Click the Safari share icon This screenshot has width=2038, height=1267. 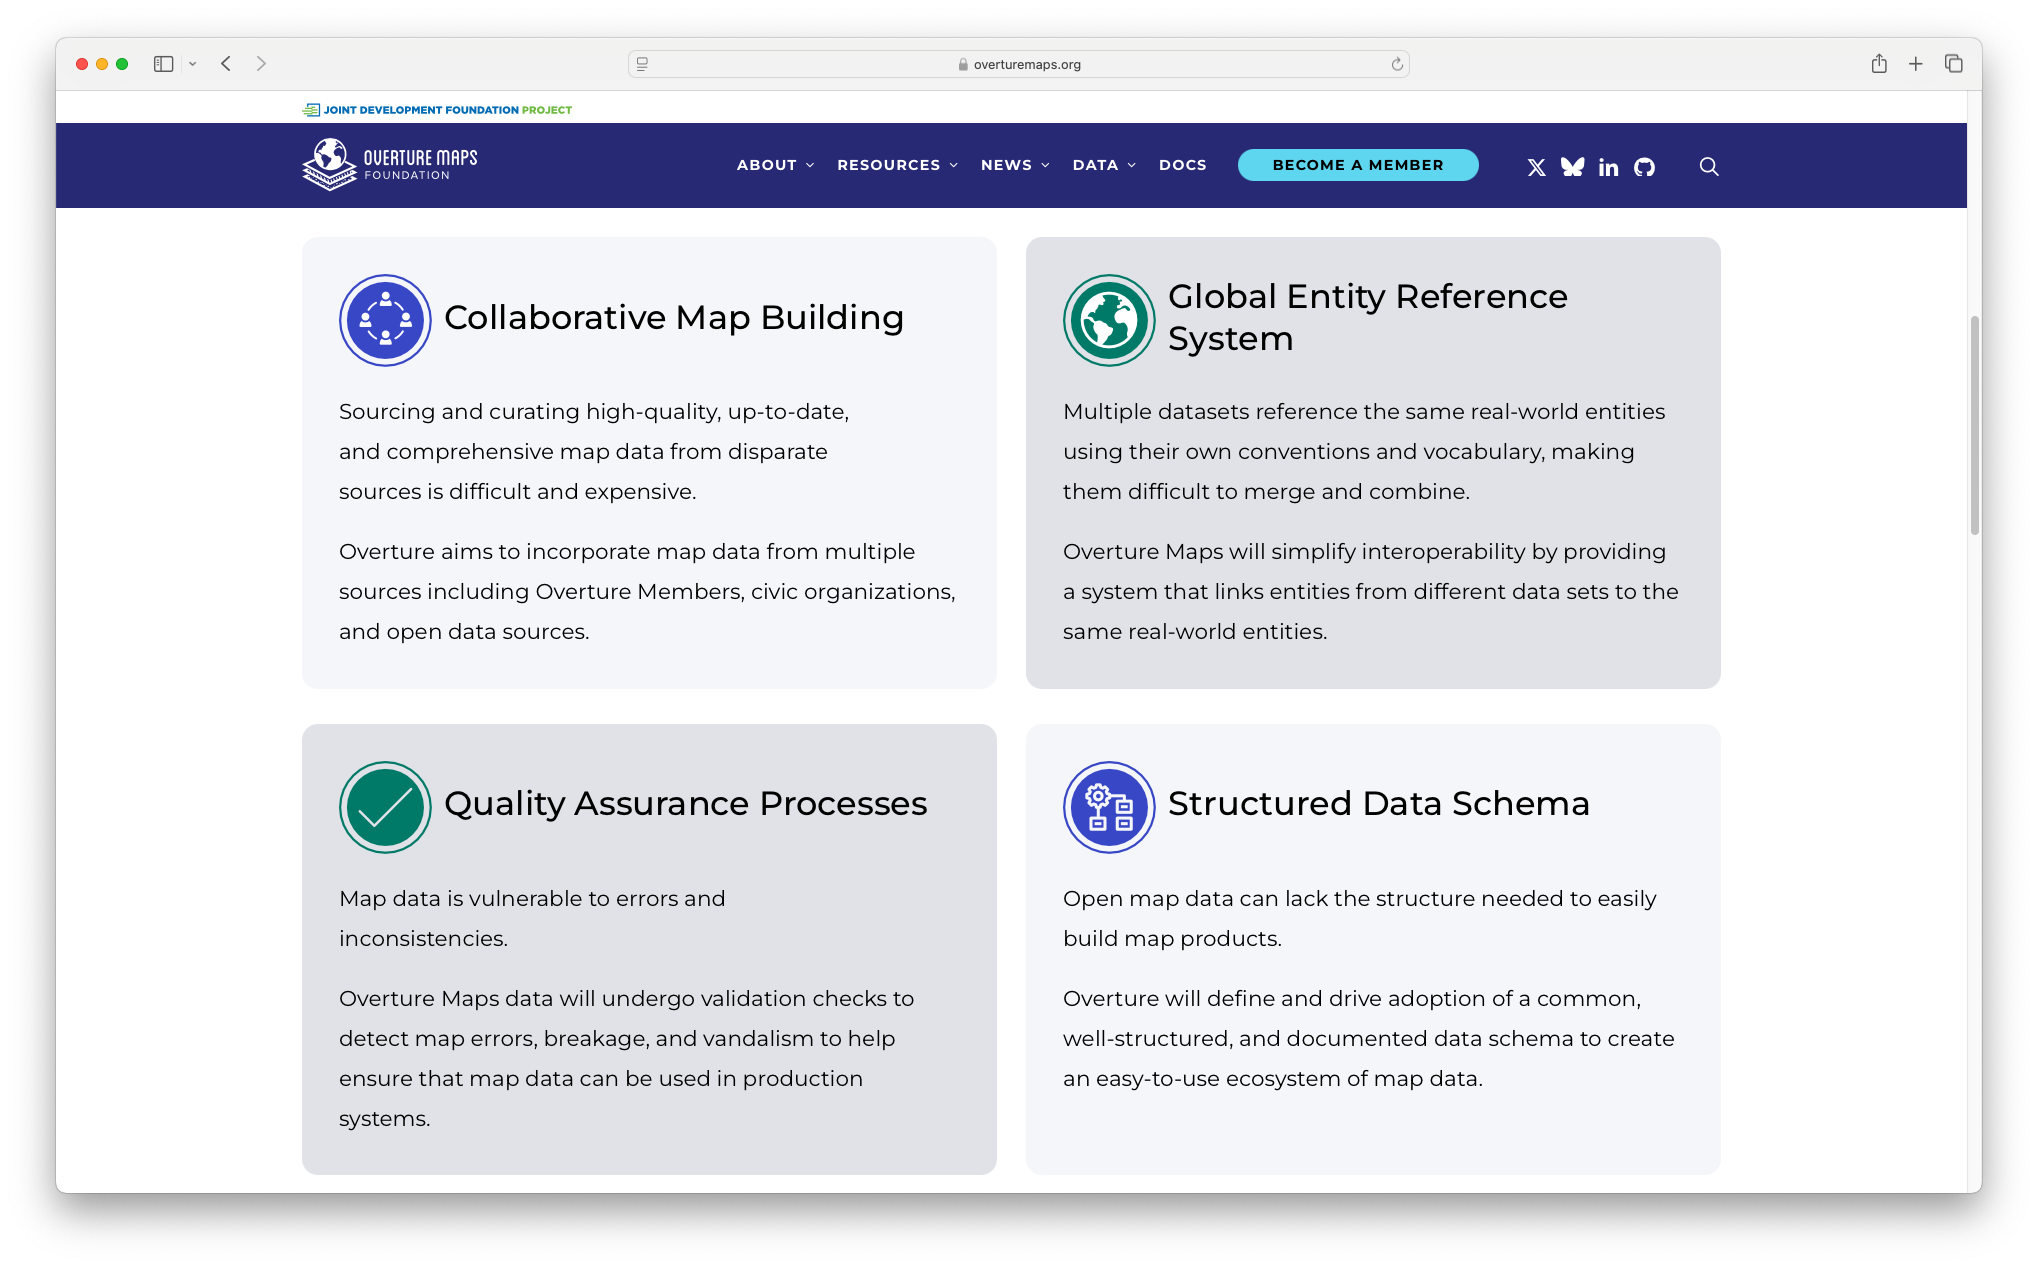pyautogui.click(x=1879, y=63)
